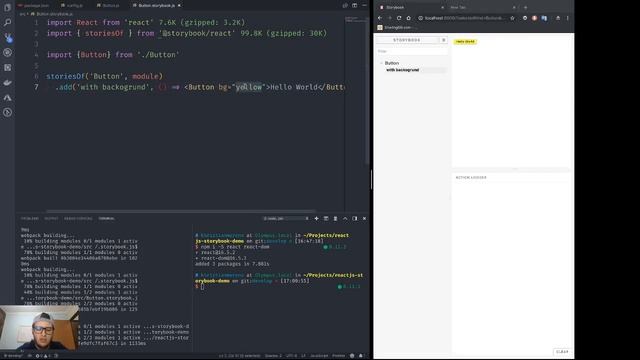This screenshot has width=640, height=360.
Task: Click 'storiesOf' on code line 6
Action: [x=65, y=76]
